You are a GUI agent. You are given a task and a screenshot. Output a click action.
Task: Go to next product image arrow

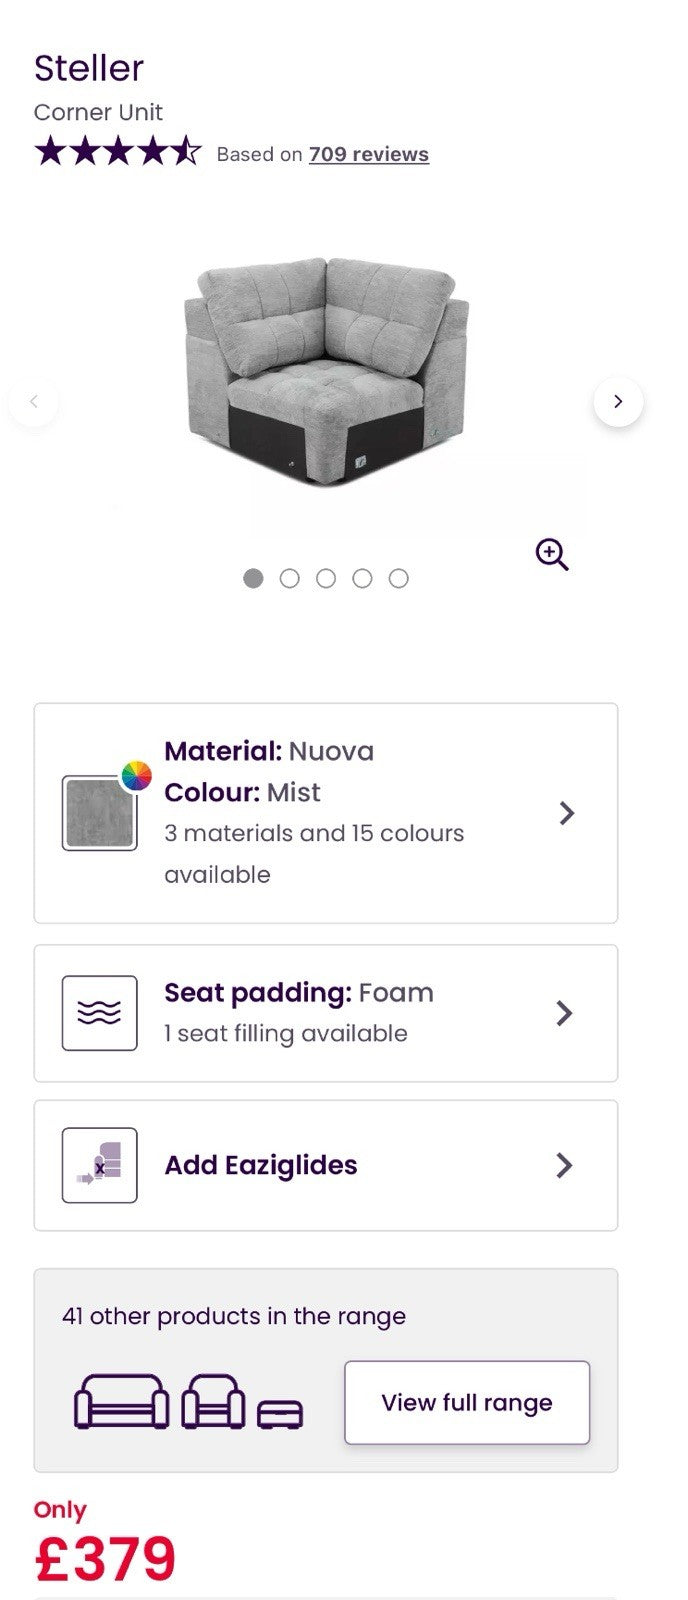click(618, 401)
